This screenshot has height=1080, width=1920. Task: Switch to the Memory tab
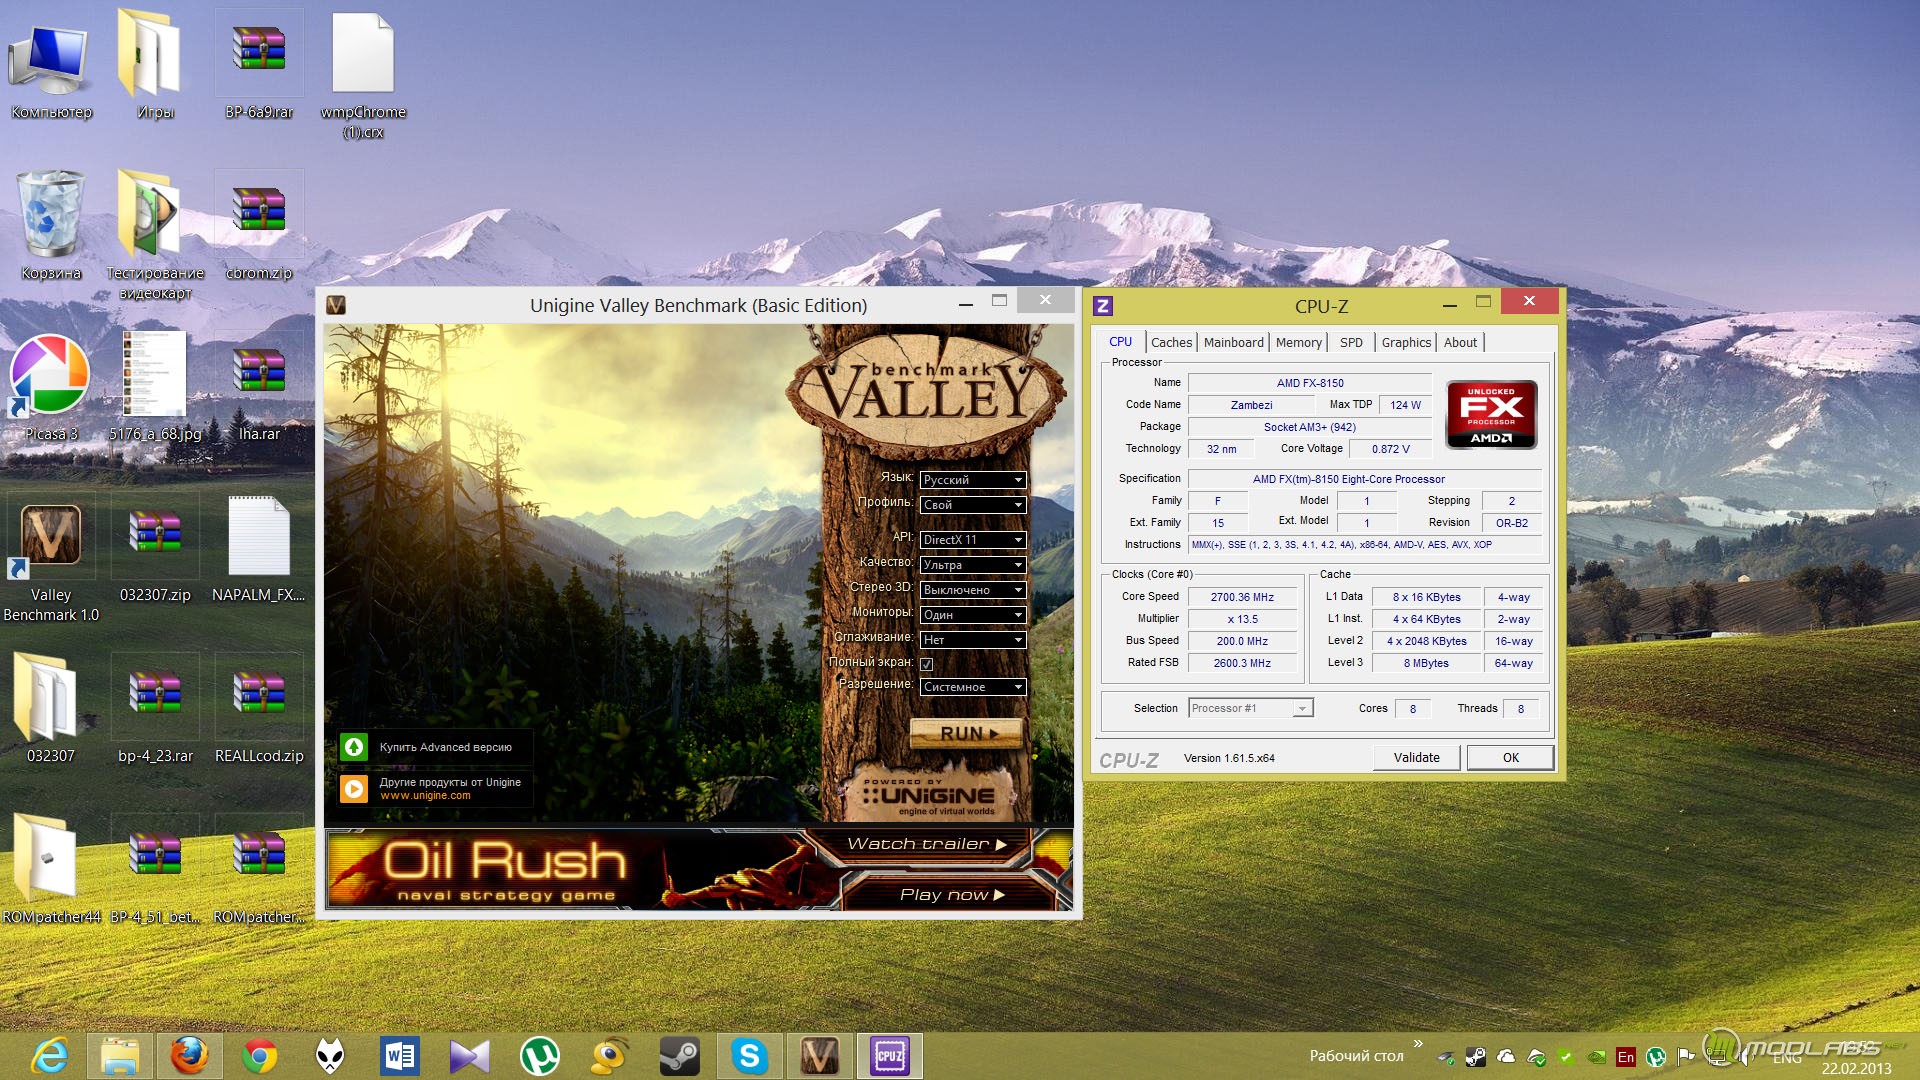[1298, 342]
